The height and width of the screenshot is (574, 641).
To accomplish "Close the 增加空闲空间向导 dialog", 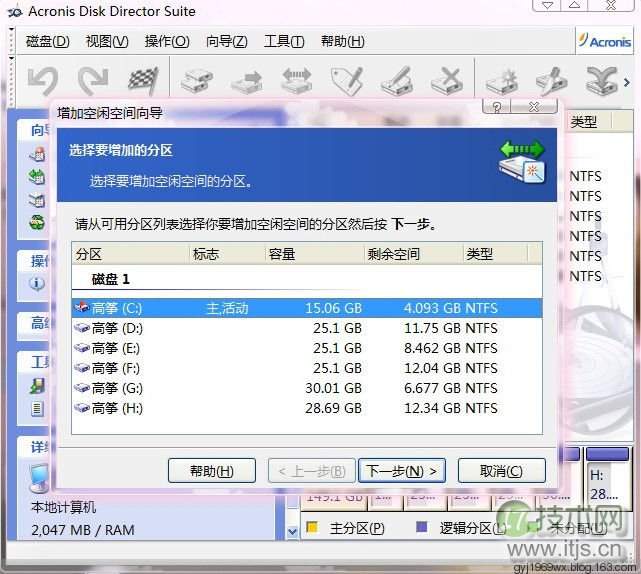I will 533,107.
